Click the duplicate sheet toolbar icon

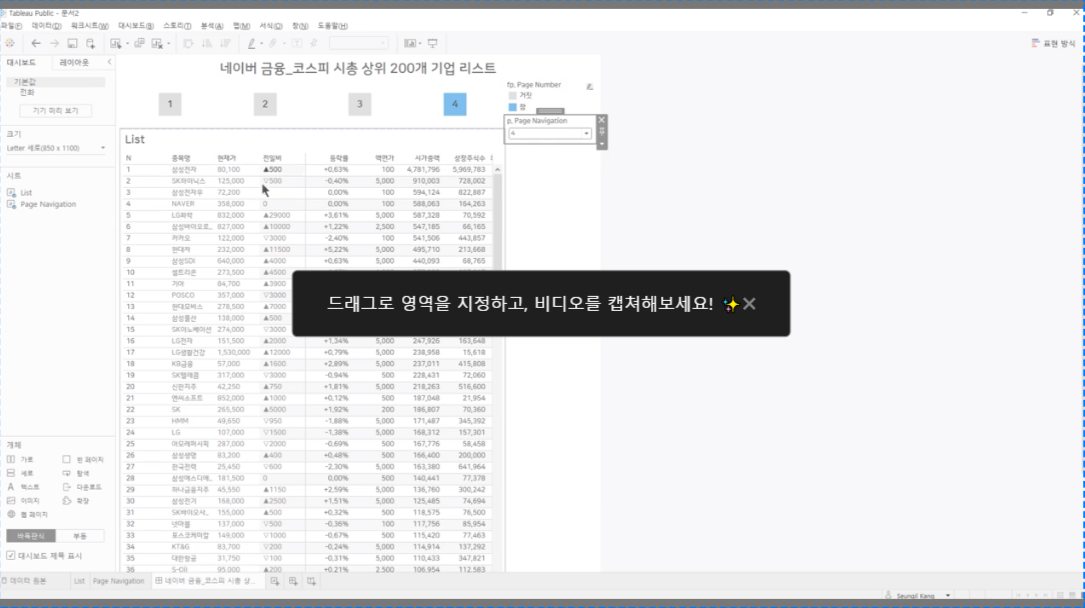pos(139,43)
